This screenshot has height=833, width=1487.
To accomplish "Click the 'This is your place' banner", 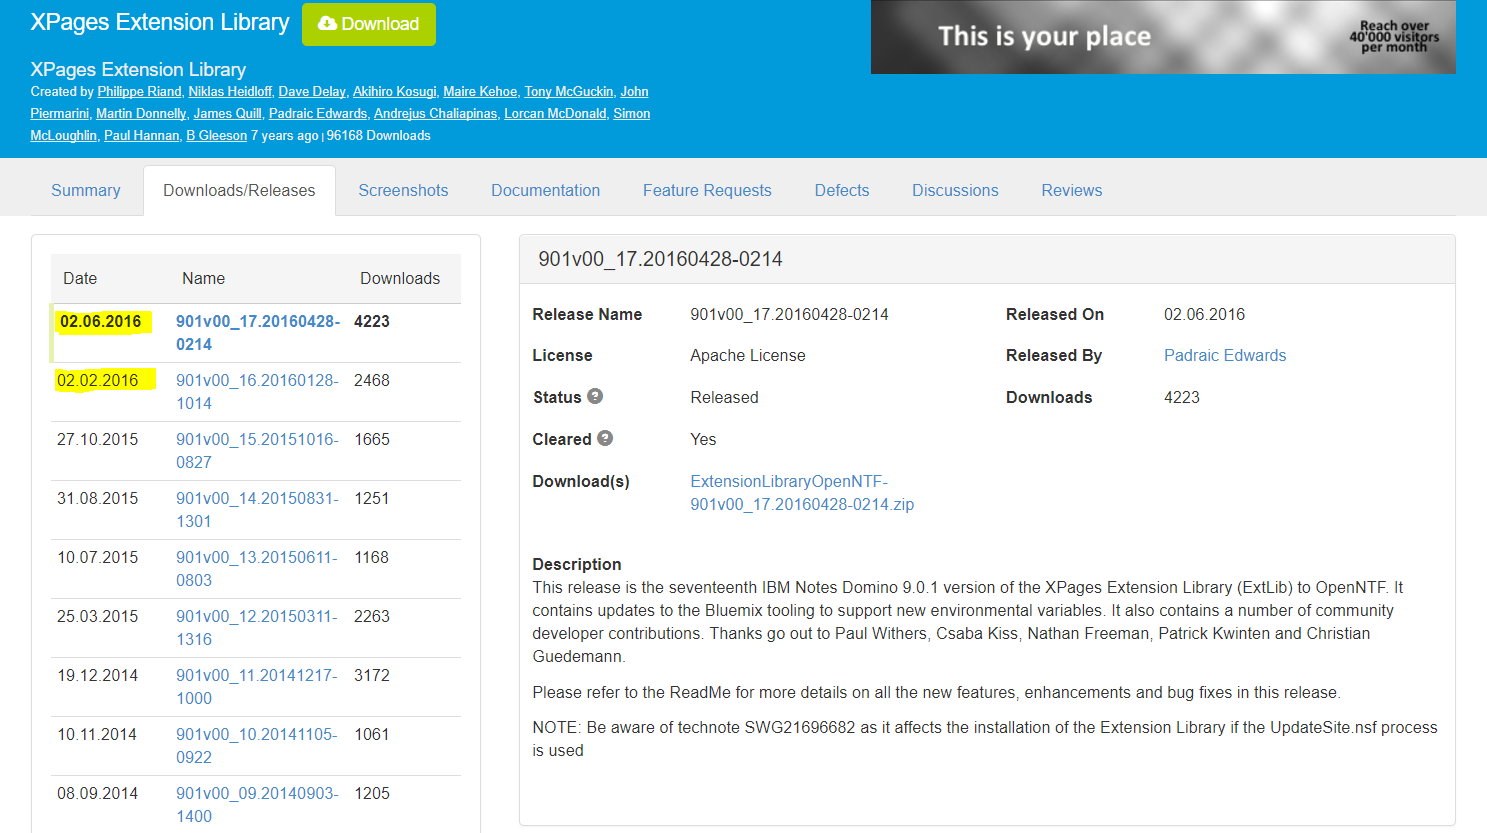I will (x=1163, y=37).
